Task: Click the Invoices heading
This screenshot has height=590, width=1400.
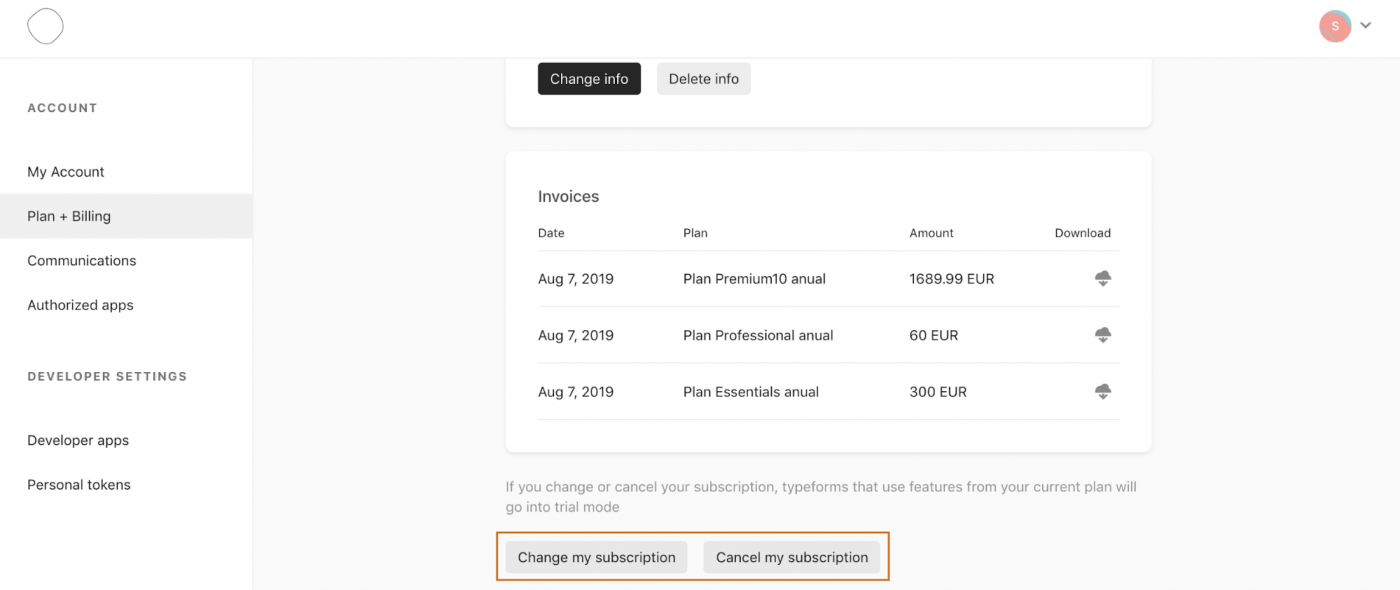Action: [569, 197]
